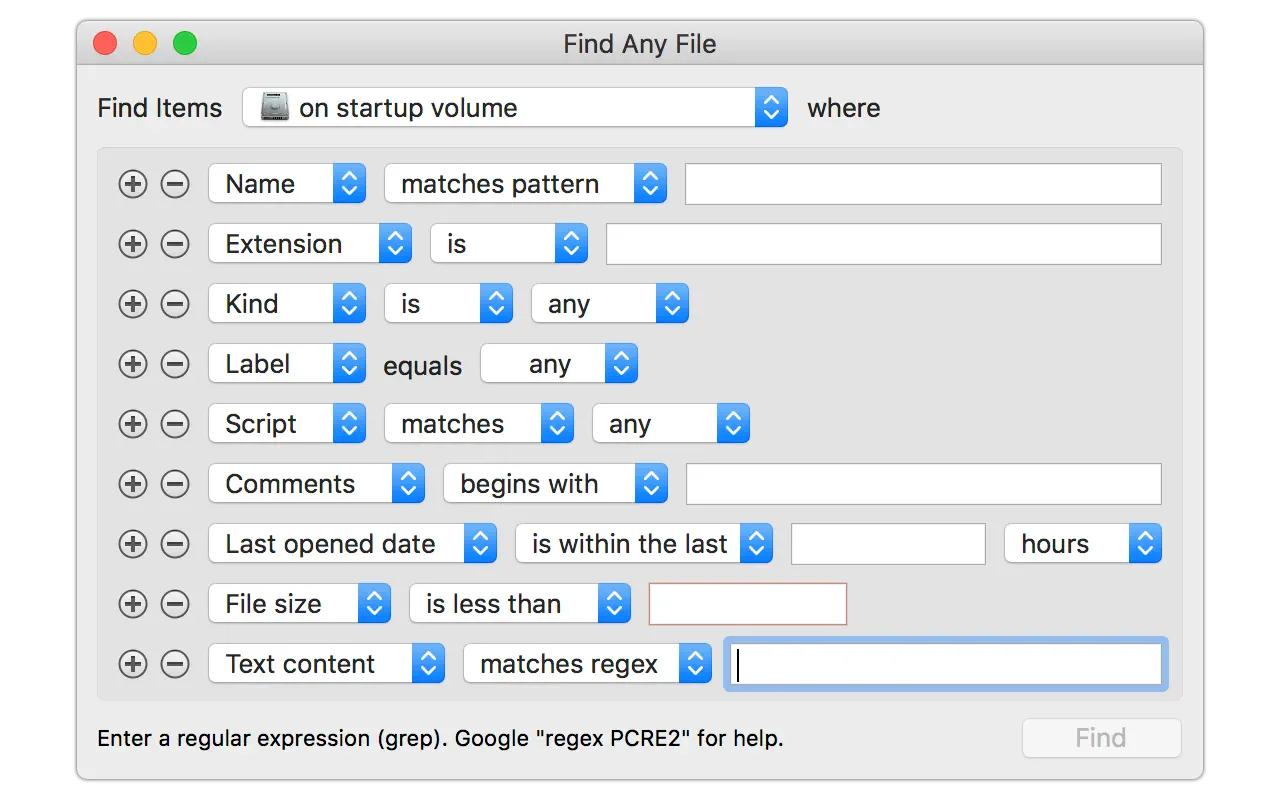1280x800 pixels.
Task: Click the Text content regex field
Action: click(x=945, y=664)
